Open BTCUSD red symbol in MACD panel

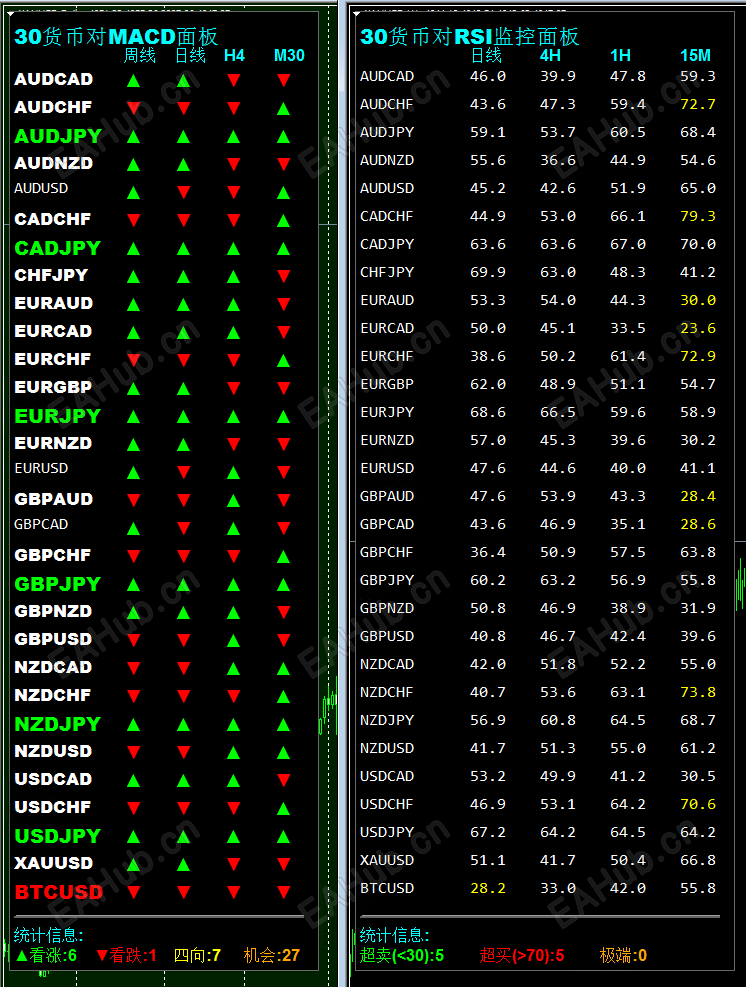coord(59,892)
